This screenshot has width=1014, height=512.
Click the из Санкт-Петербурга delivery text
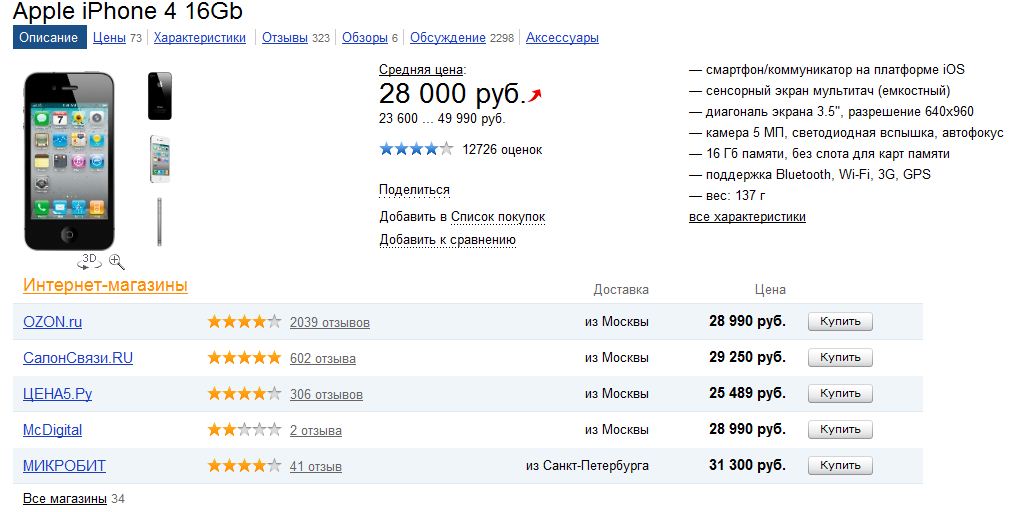(x=587, y=465)
